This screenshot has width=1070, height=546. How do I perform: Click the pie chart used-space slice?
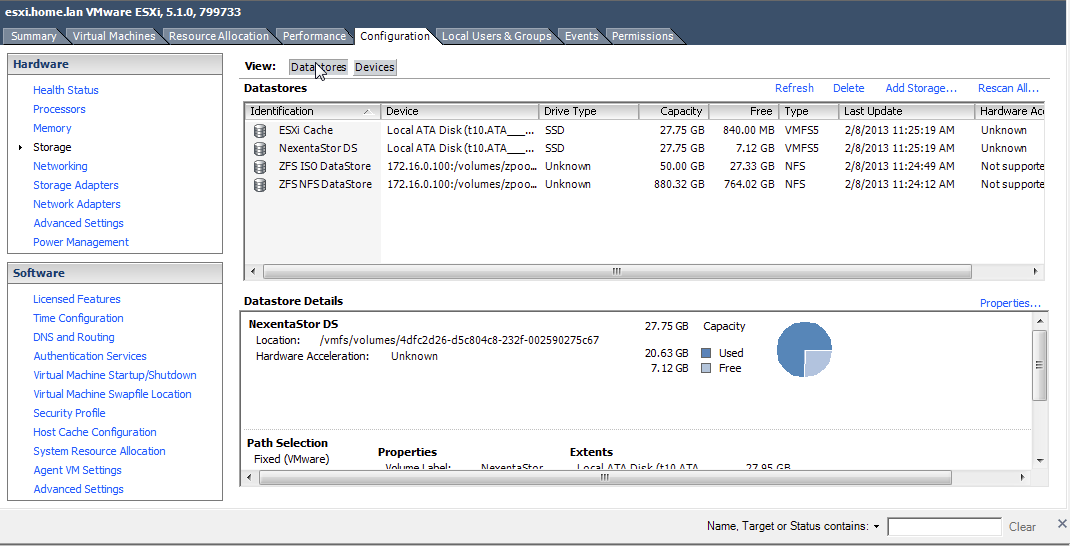point(795,345)
